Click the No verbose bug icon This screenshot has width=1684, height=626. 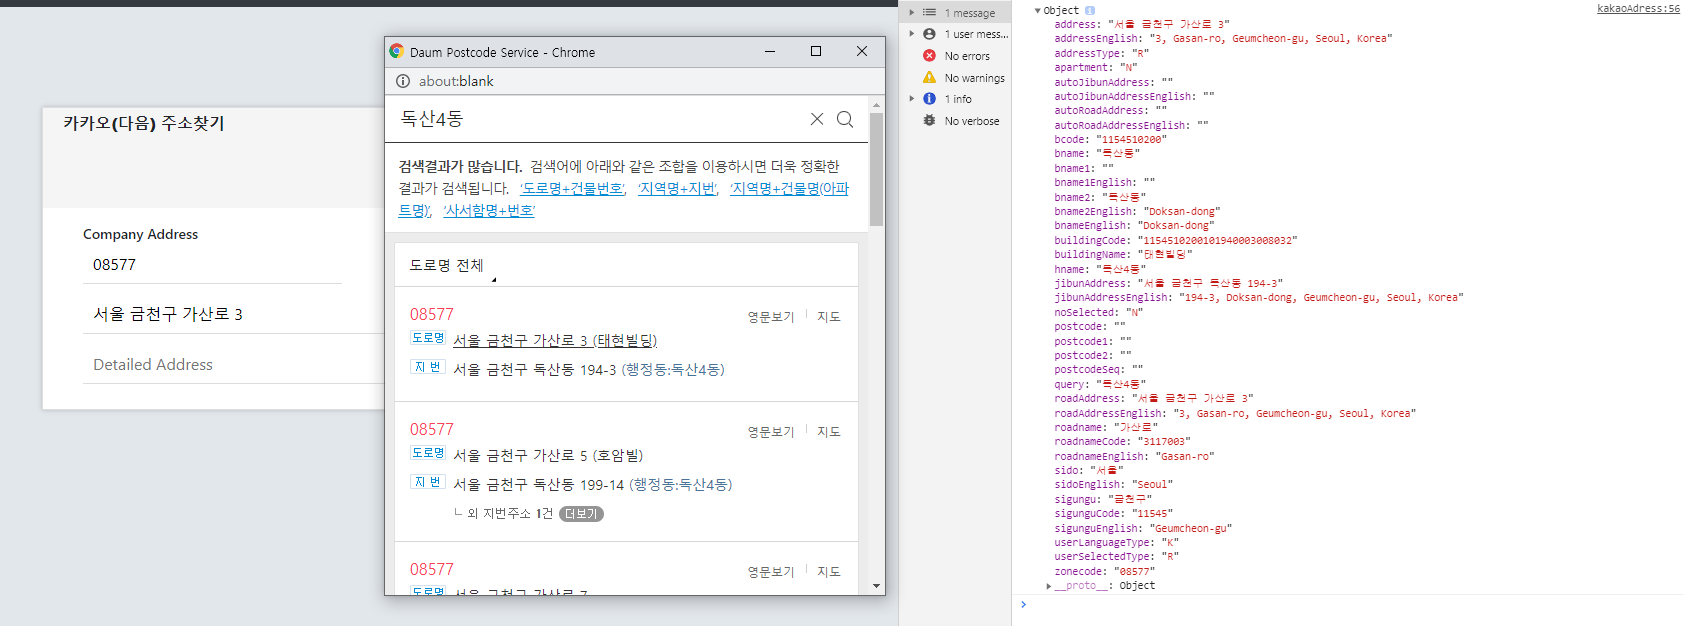coord(929,121)
